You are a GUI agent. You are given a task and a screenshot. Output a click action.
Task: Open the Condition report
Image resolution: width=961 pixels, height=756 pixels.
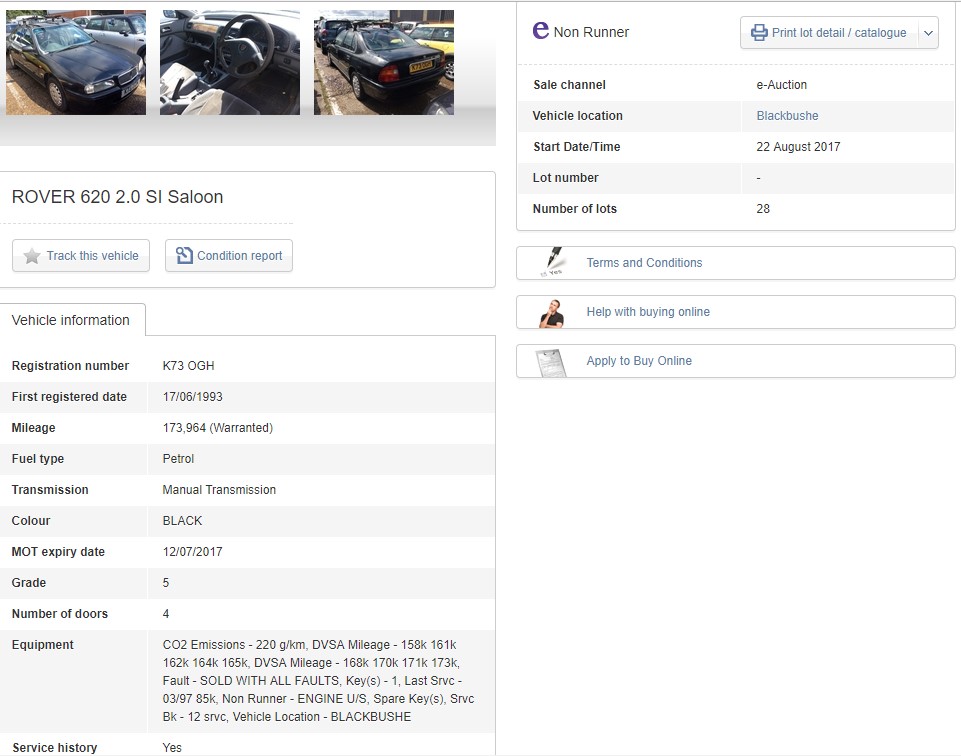229,255
